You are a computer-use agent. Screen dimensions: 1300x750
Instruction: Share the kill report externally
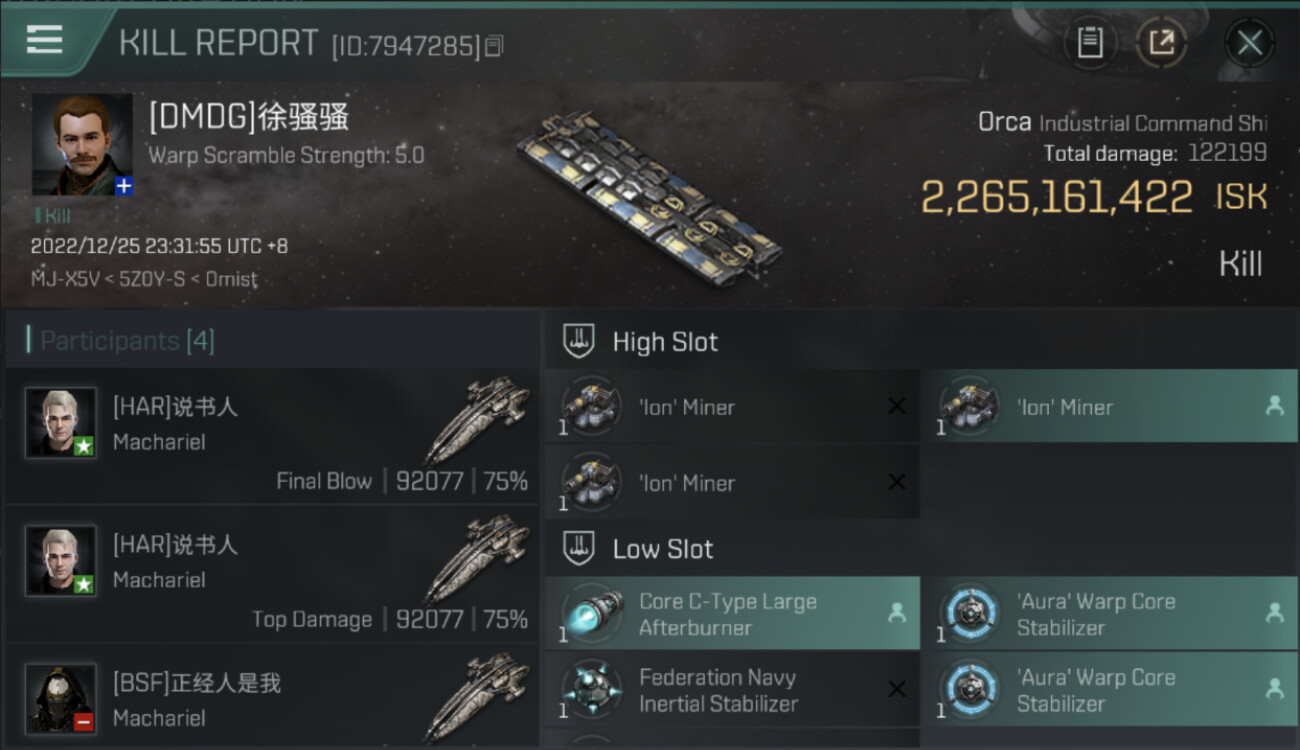point(1161,42)
